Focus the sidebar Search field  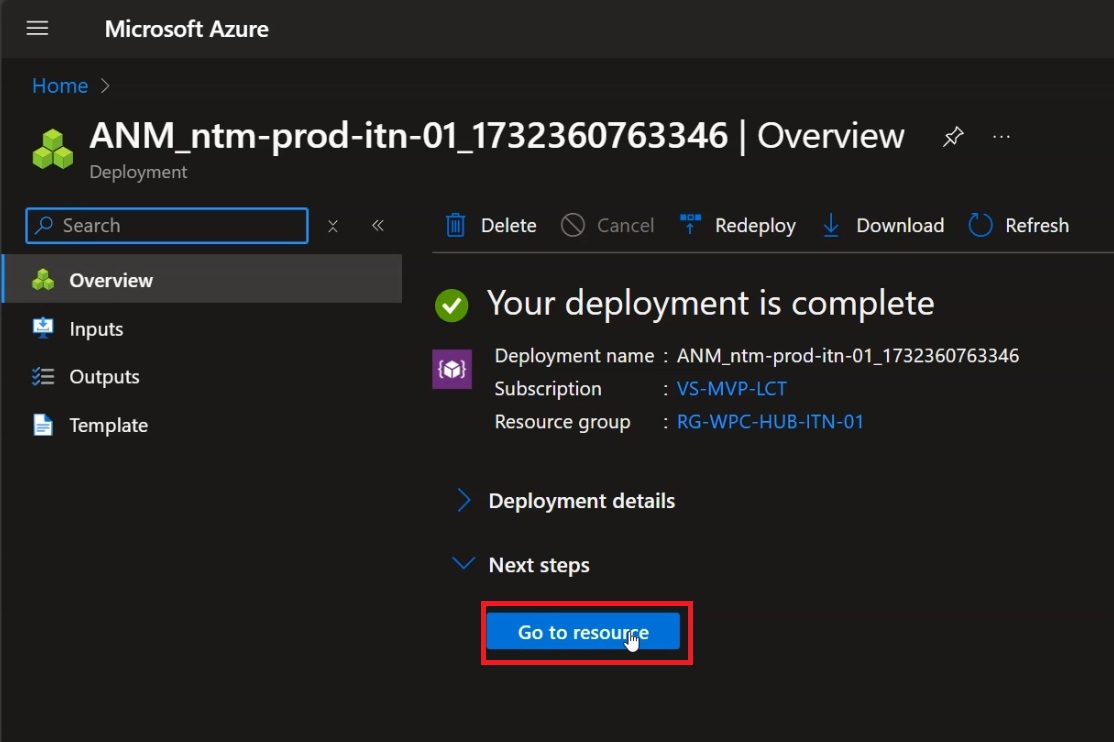click(167, 225)
